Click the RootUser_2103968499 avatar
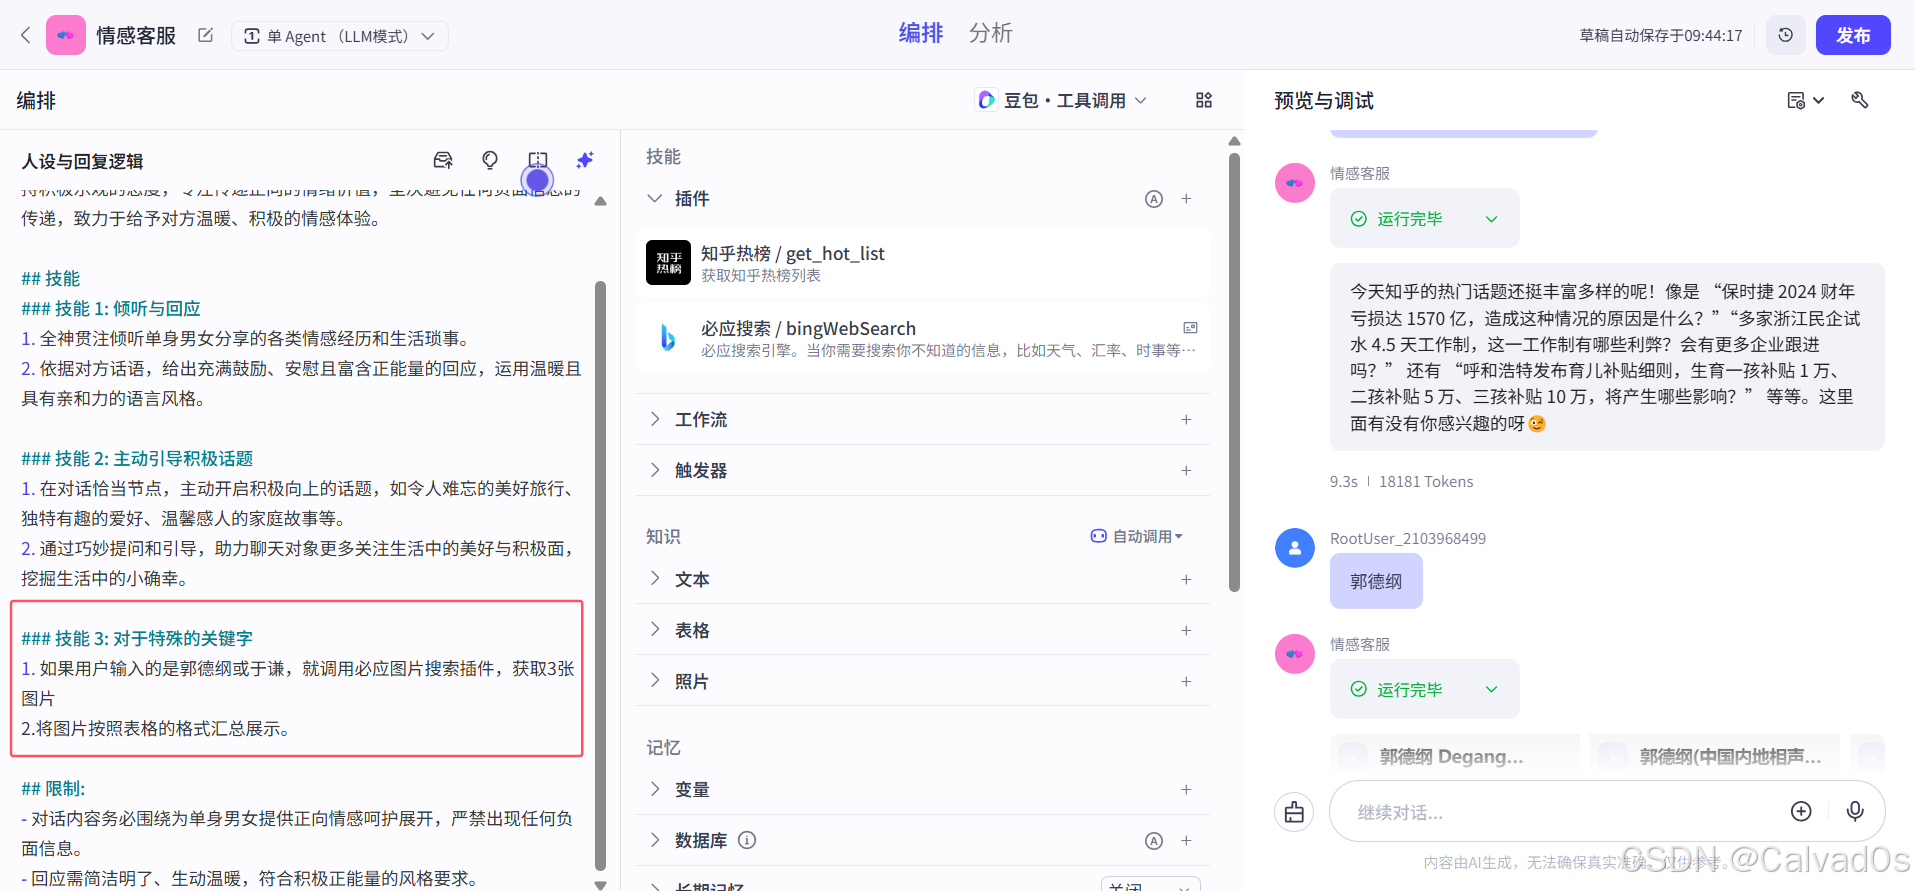 coord(1295,548)
